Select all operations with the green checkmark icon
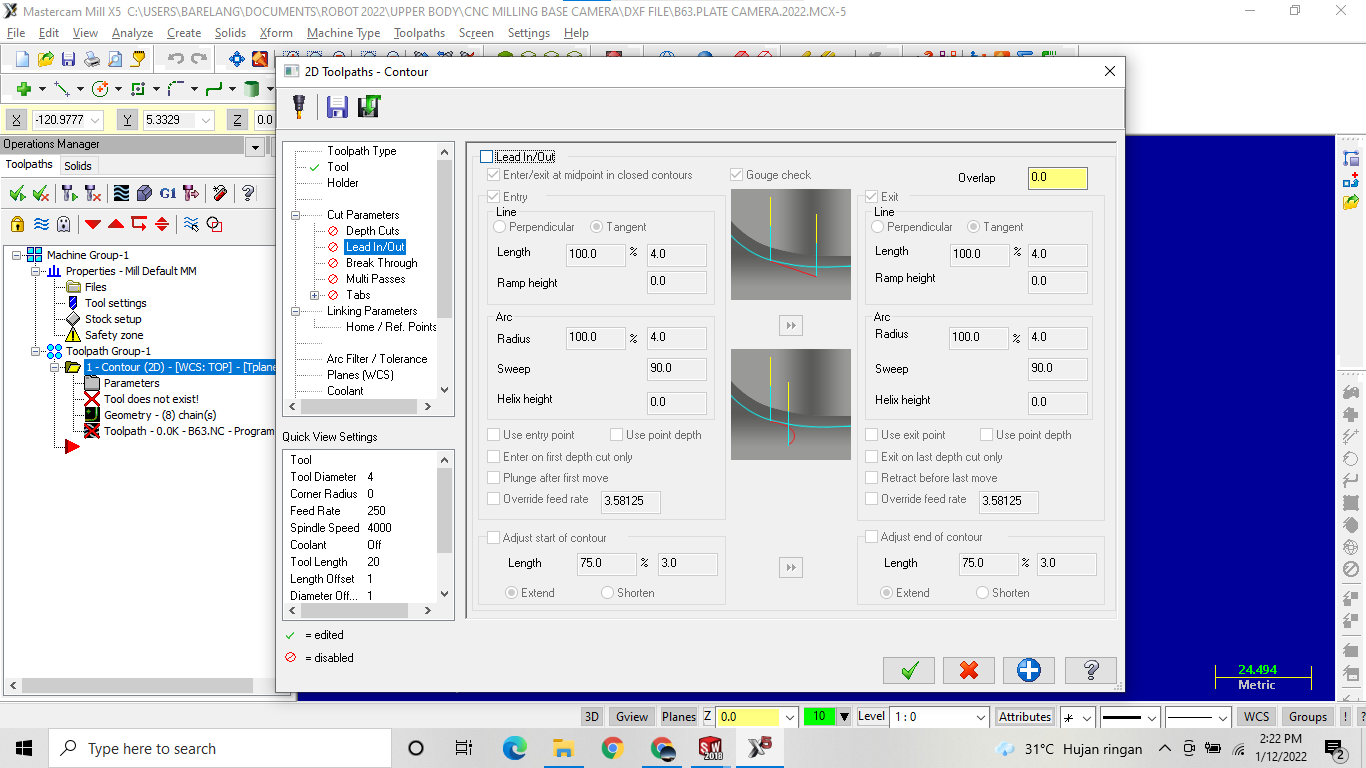 (x=17, y=194)
